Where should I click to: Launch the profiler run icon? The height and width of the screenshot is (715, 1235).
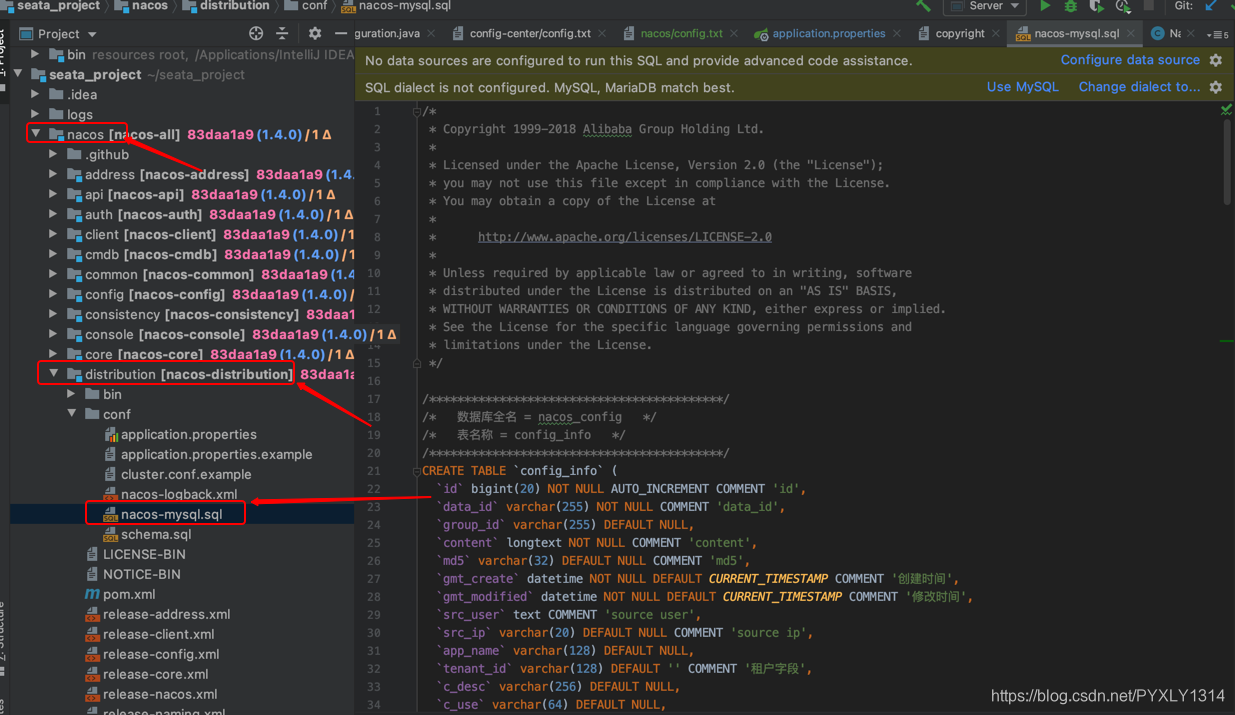tap(1123, 6)
